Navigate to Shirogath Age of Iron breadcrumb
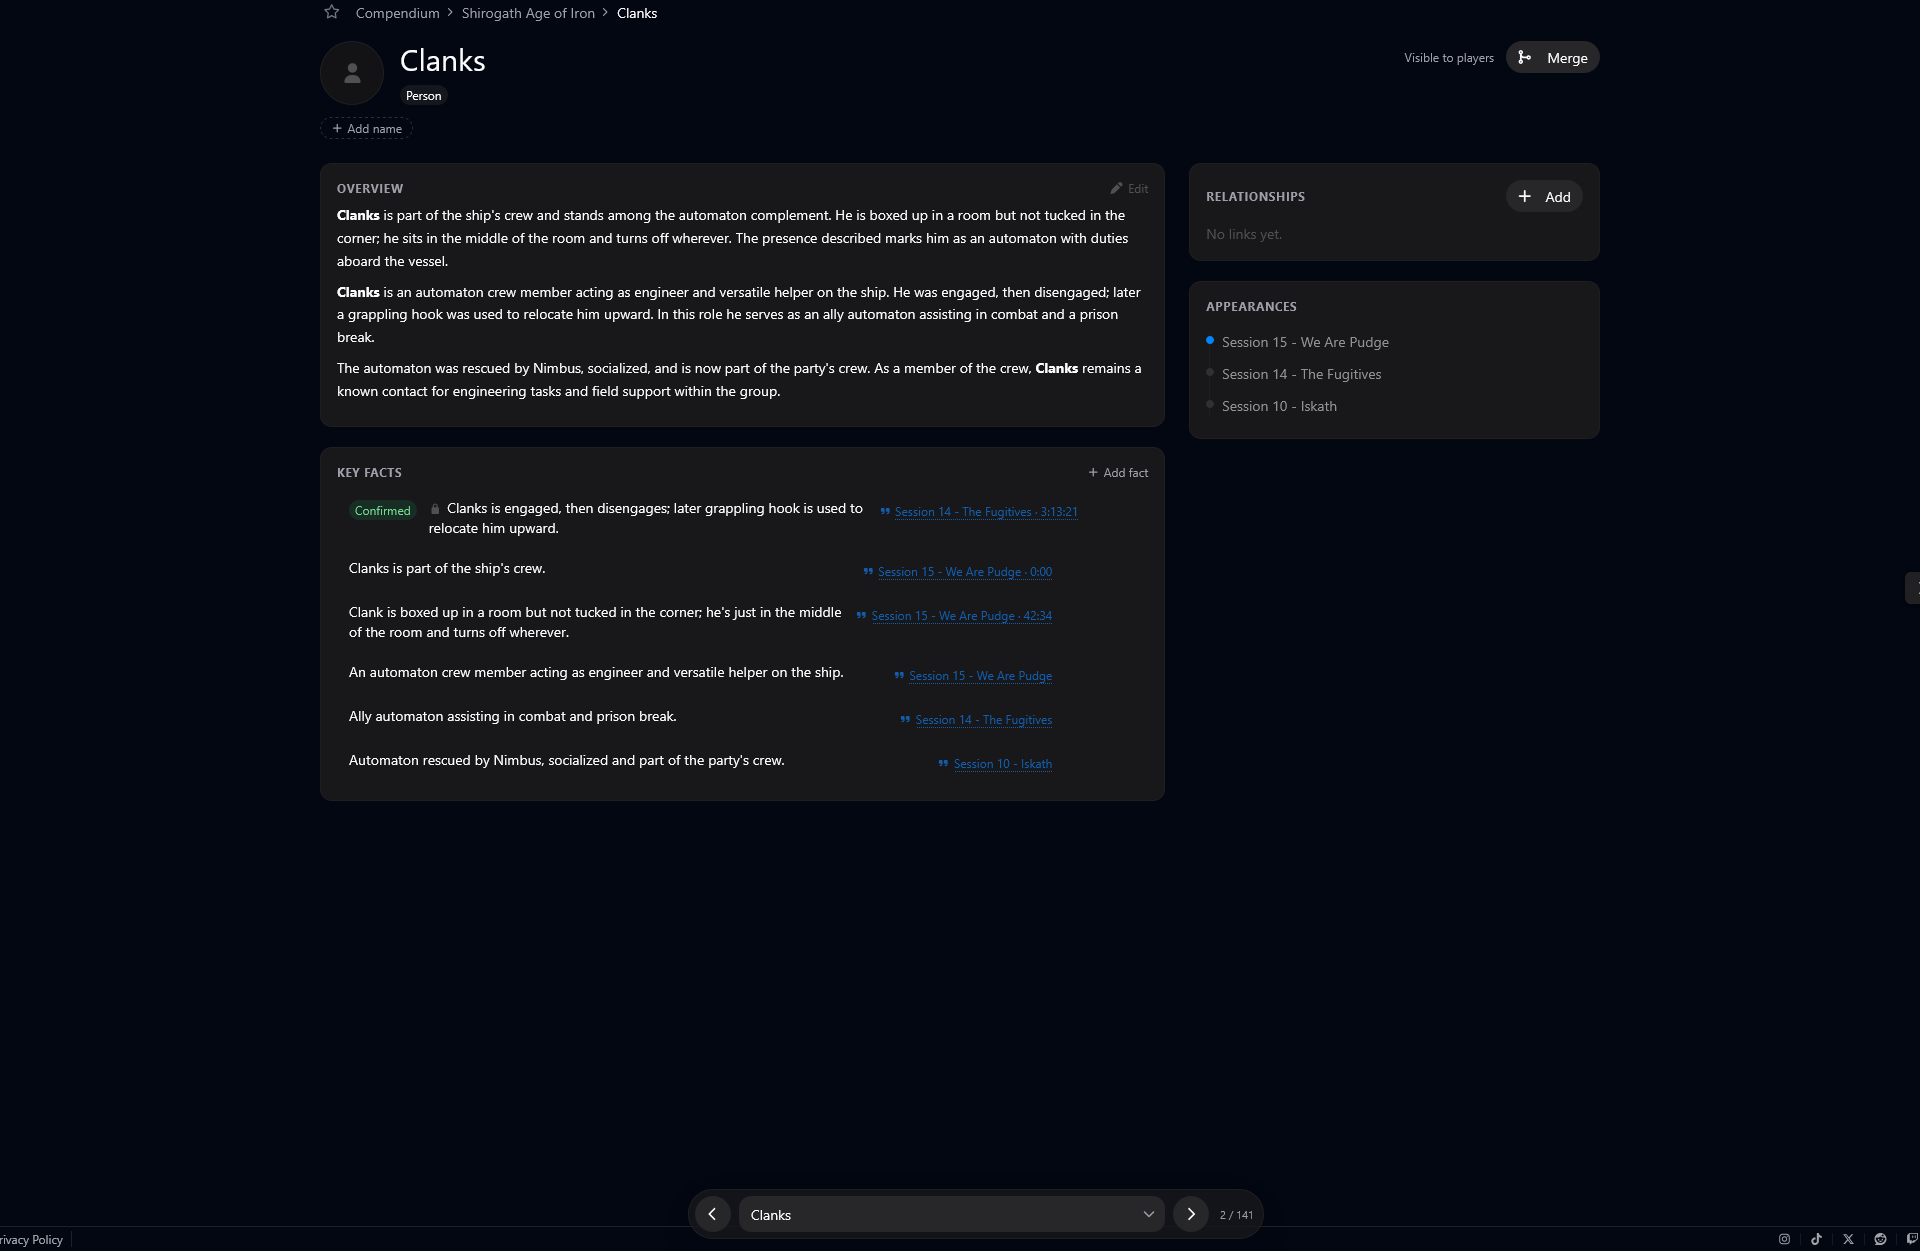This screenshot has width=1920, height=1251. [528, 13]
